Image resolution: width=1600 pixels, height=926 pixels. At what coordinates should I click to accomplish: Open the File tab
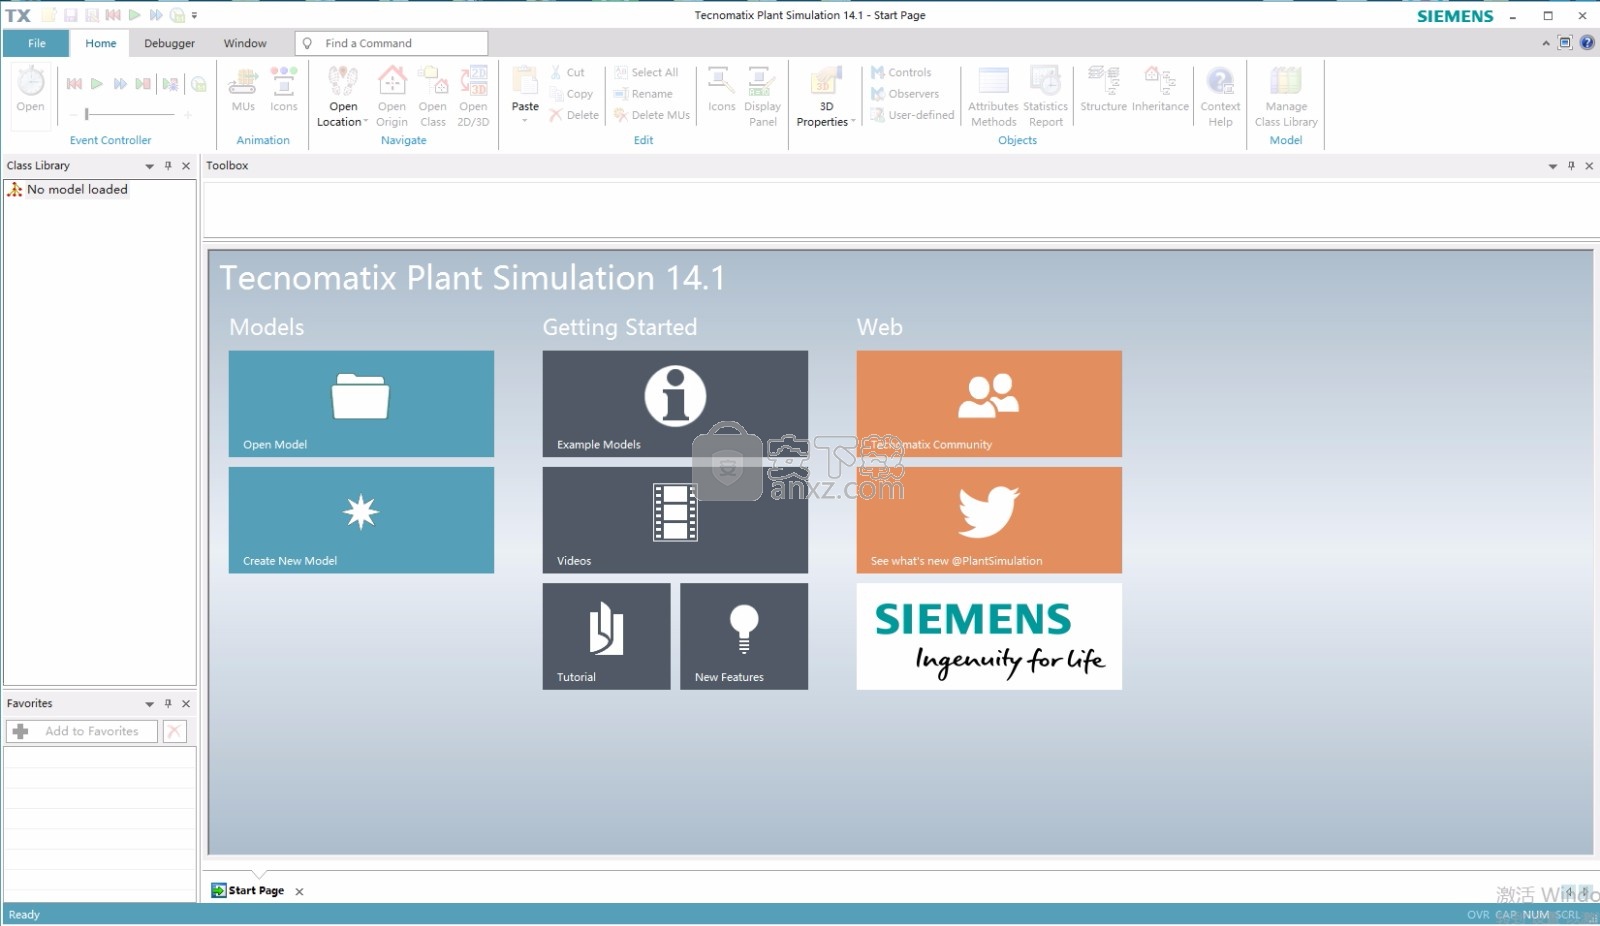click(x=37, y=43)
